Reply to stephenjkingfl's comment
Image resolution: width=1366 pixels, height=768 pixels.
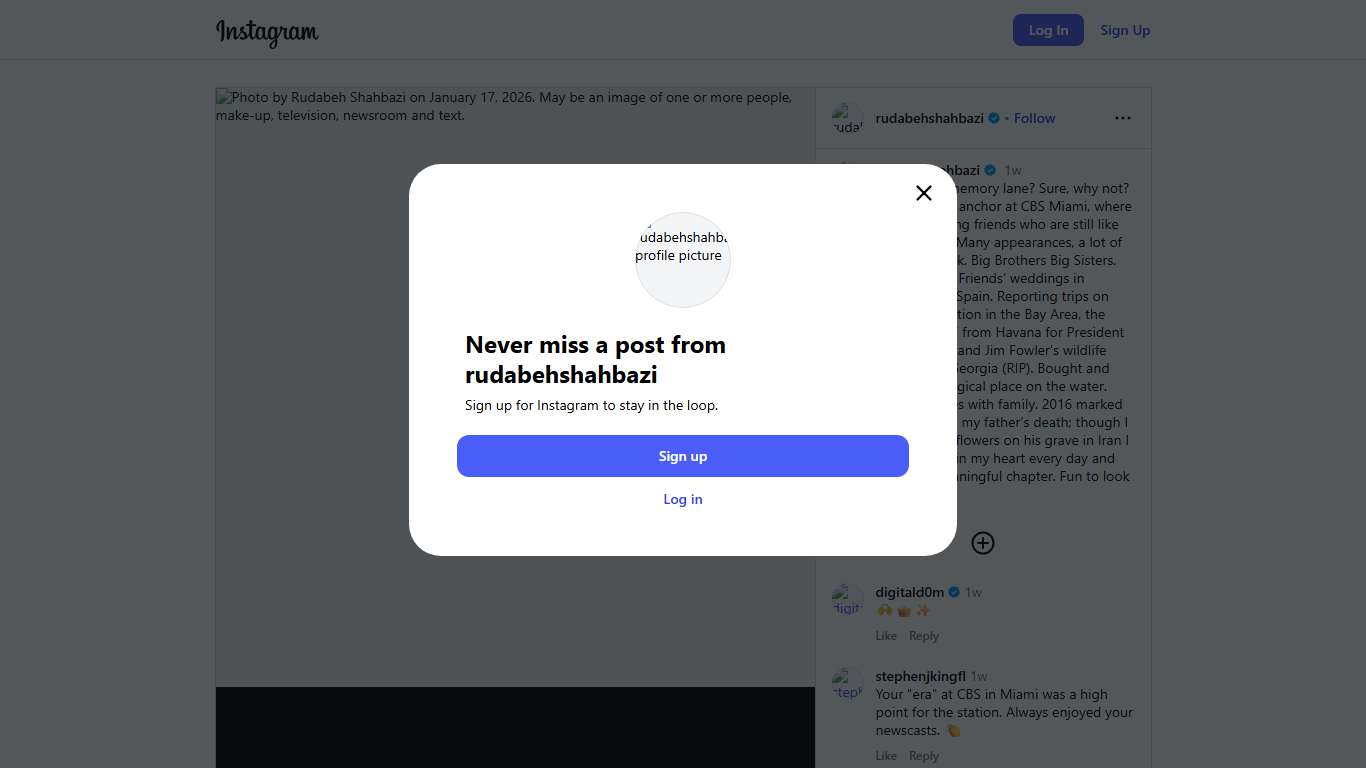[x=923, y=756]
